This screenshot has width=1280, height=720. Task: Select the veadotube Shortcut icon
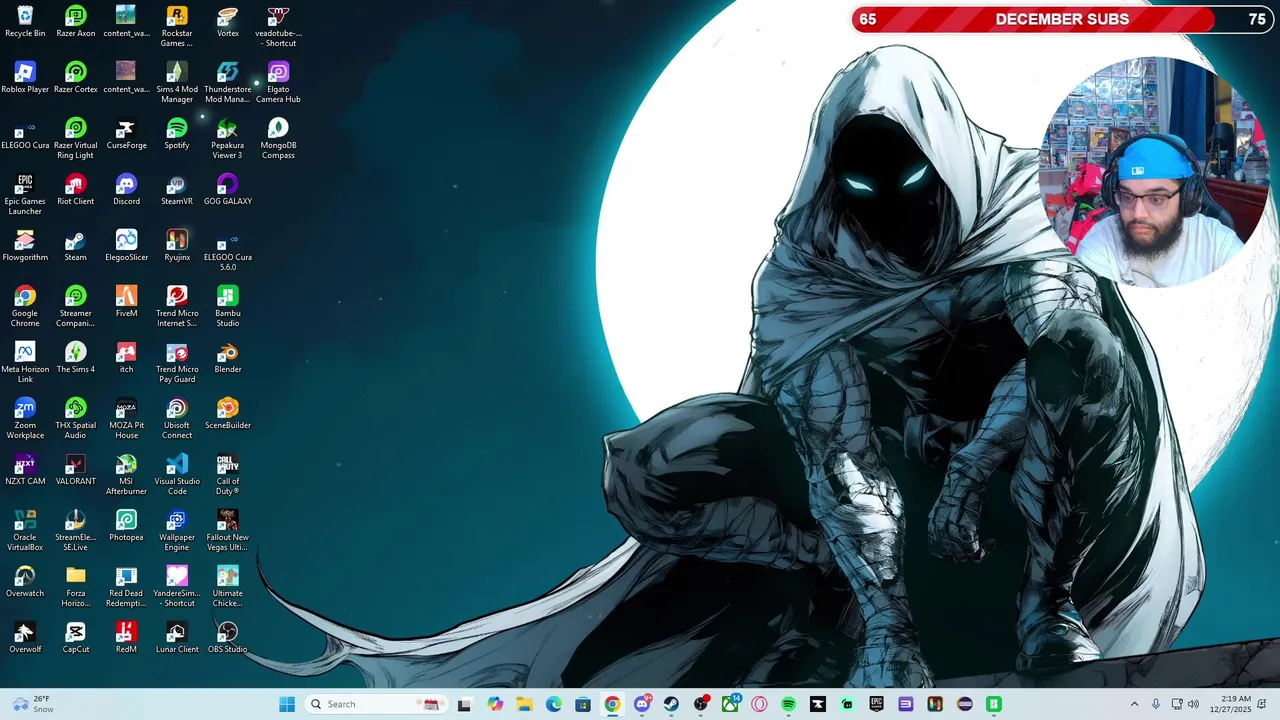pyautogui.click(x=278, y=27)
